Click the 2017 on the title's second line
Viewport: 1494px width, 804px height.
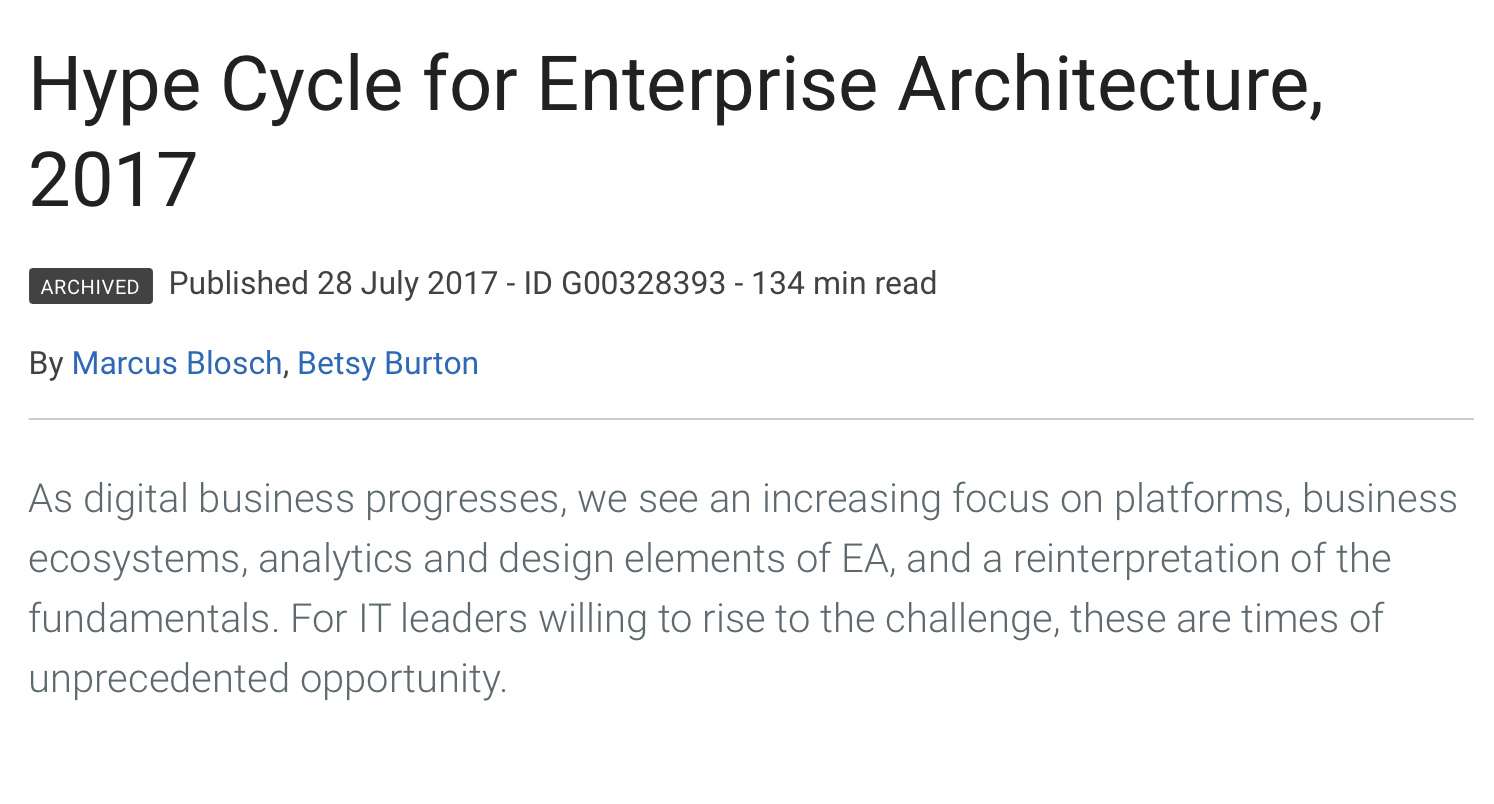[113, 180]
